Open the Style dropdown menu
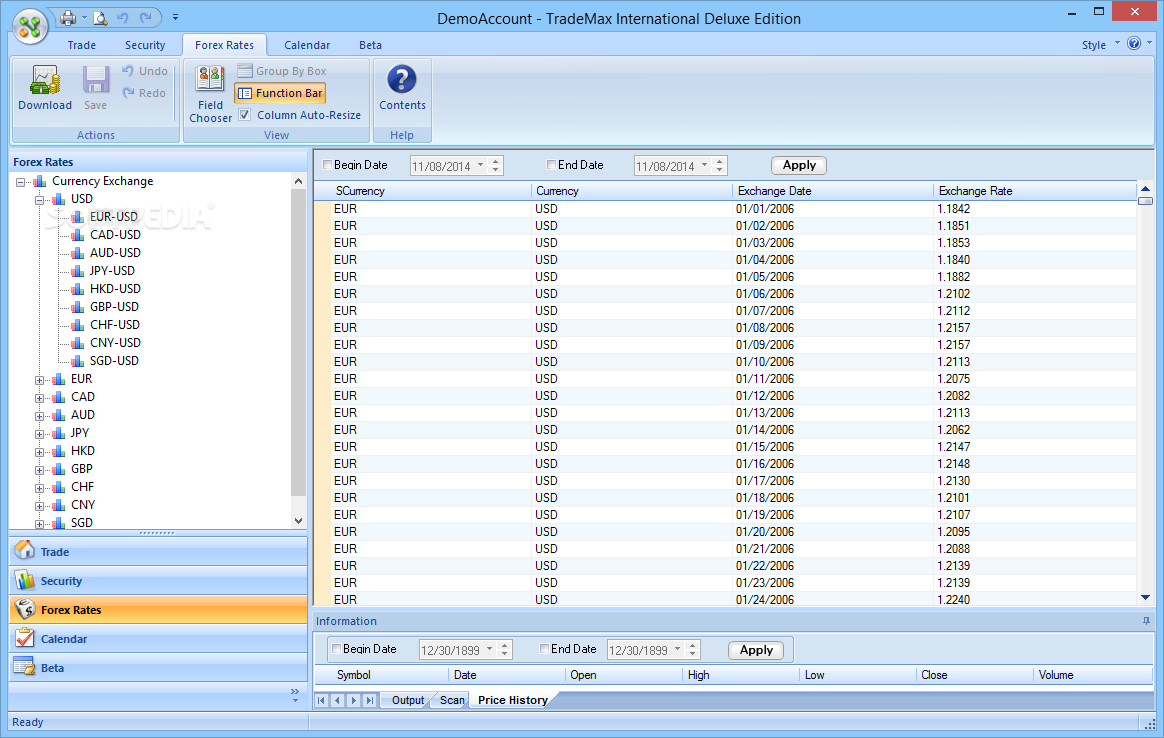Screen dimensions: 1164x738 point(1100,45)
